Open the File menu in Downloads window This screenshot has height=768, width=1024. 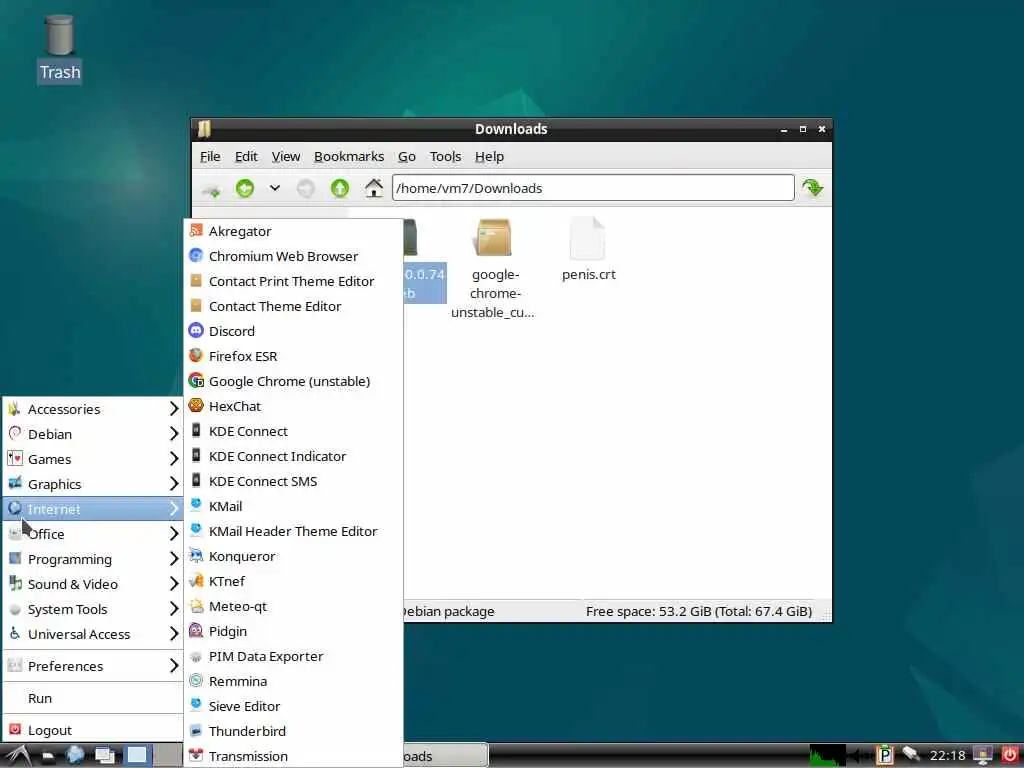tap(210, 157)
